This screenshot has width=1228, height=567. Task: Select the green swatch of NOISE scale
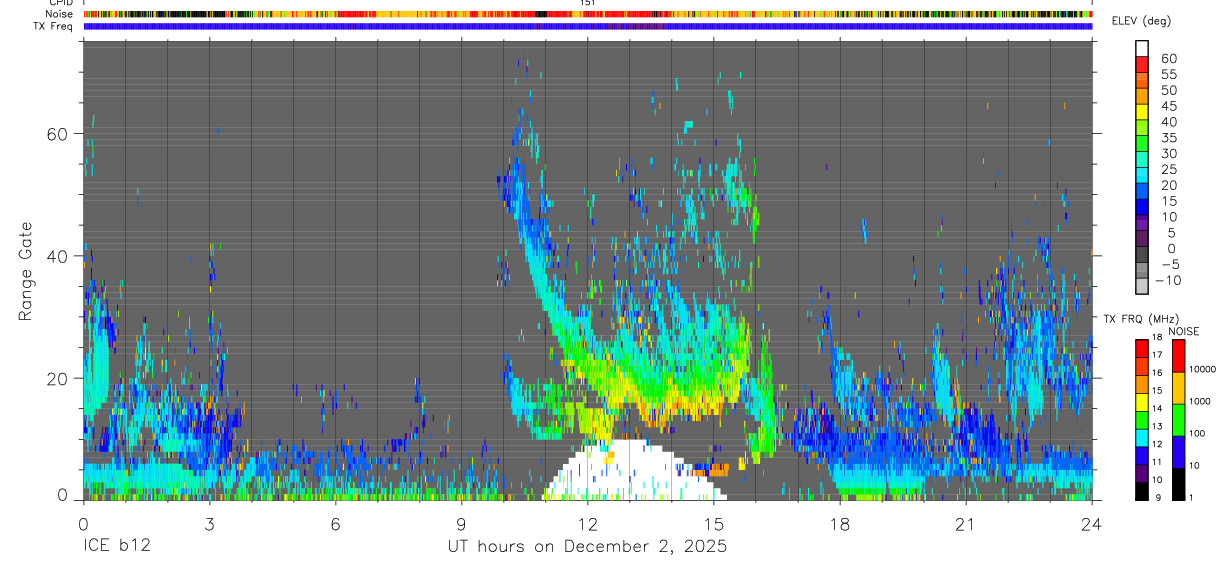[x=1178, y=419]
